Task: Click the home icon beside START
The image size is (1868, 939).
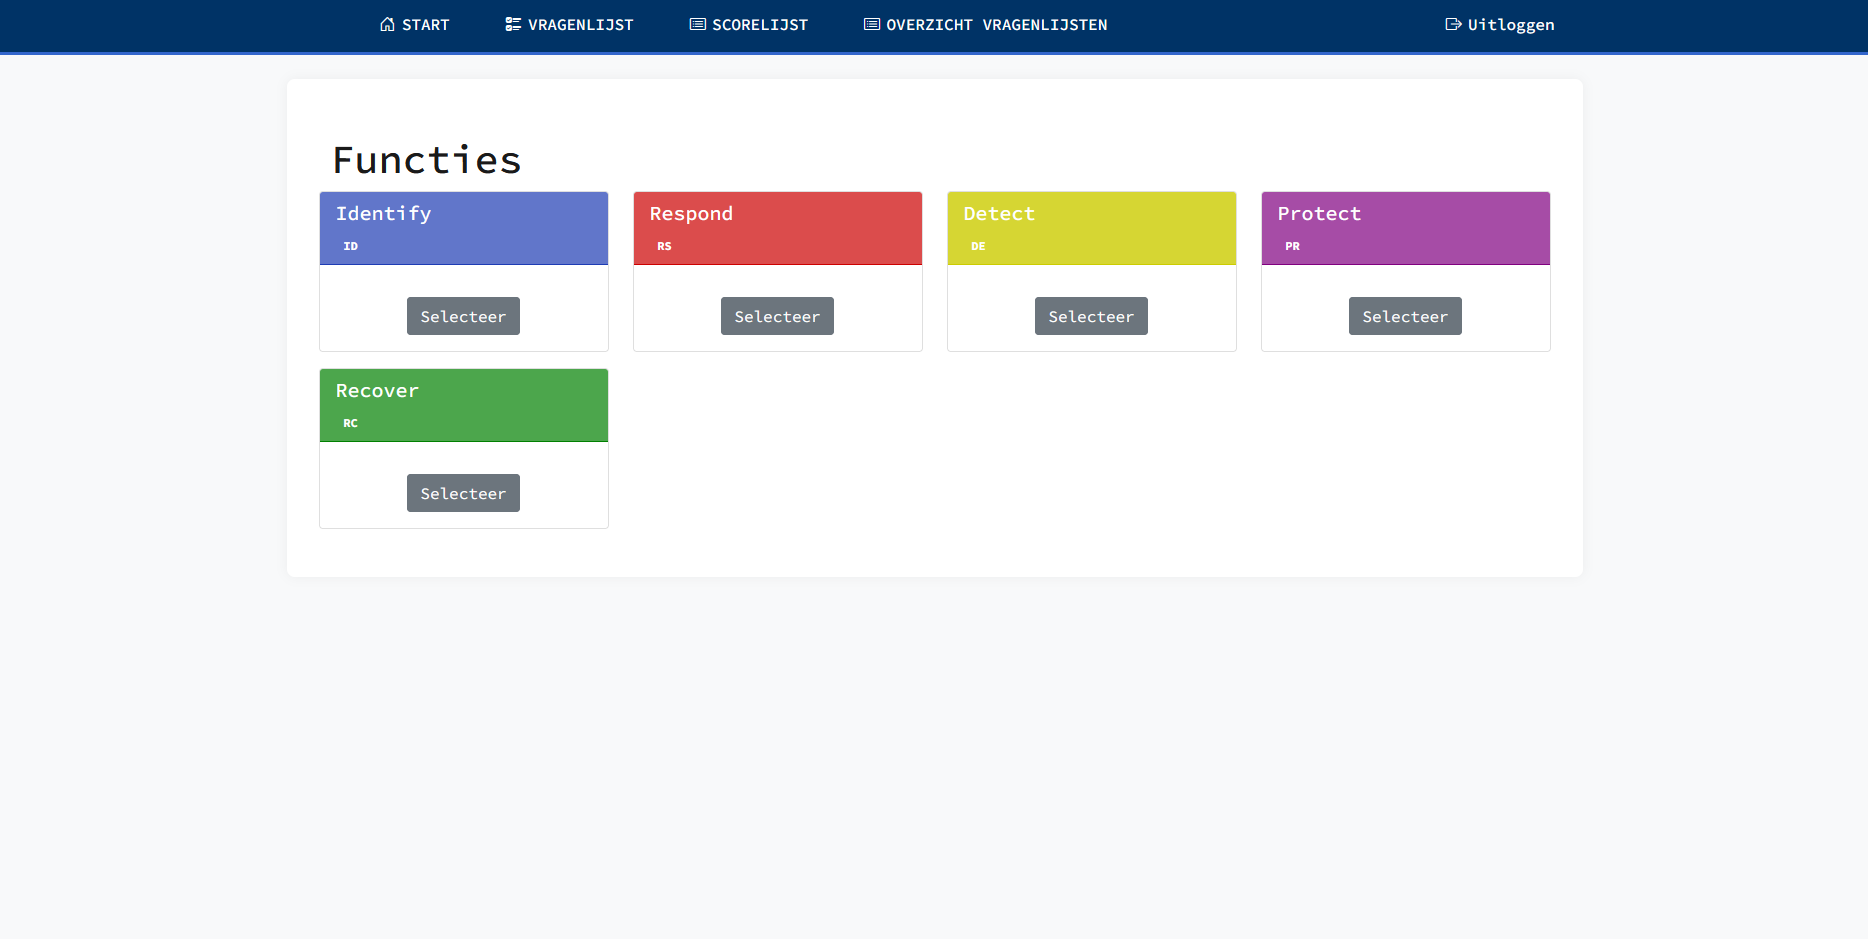Action: pos(387,24)
